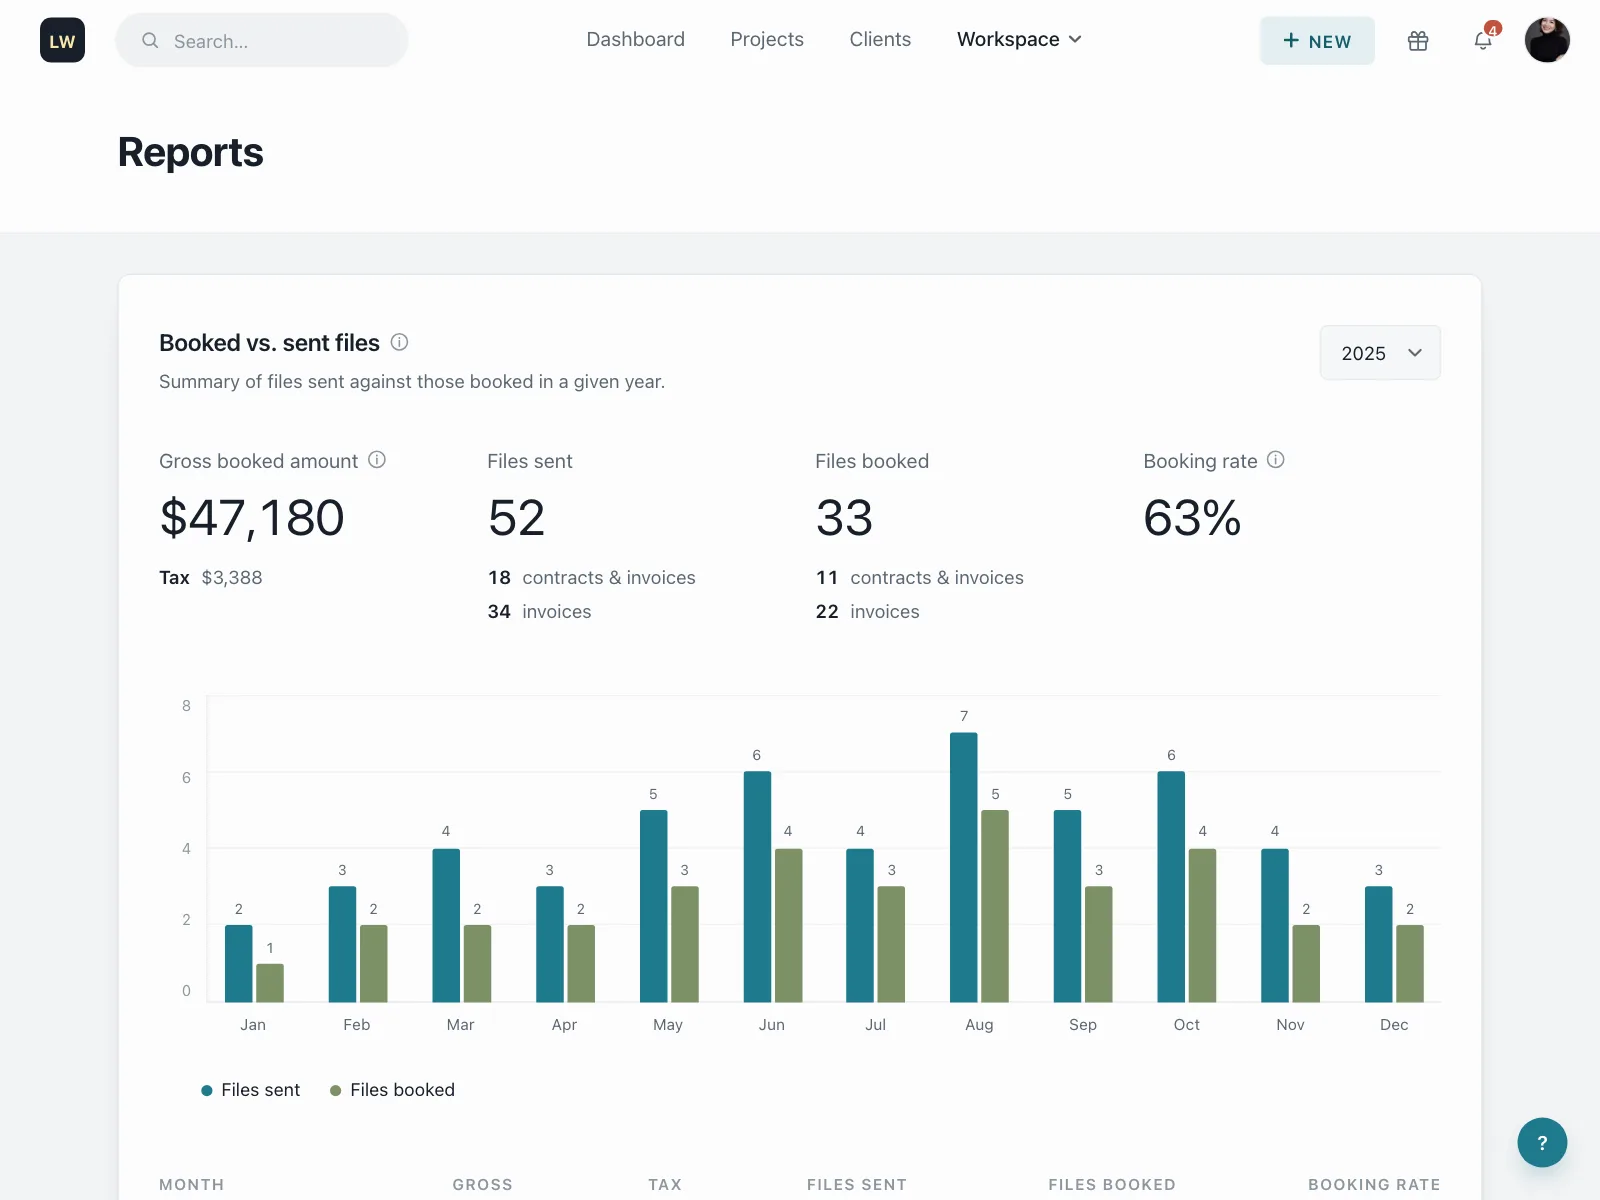Click the Jun files sent bar
The height and width of the screenshot is (1200, 1600).
pos(757,886)
